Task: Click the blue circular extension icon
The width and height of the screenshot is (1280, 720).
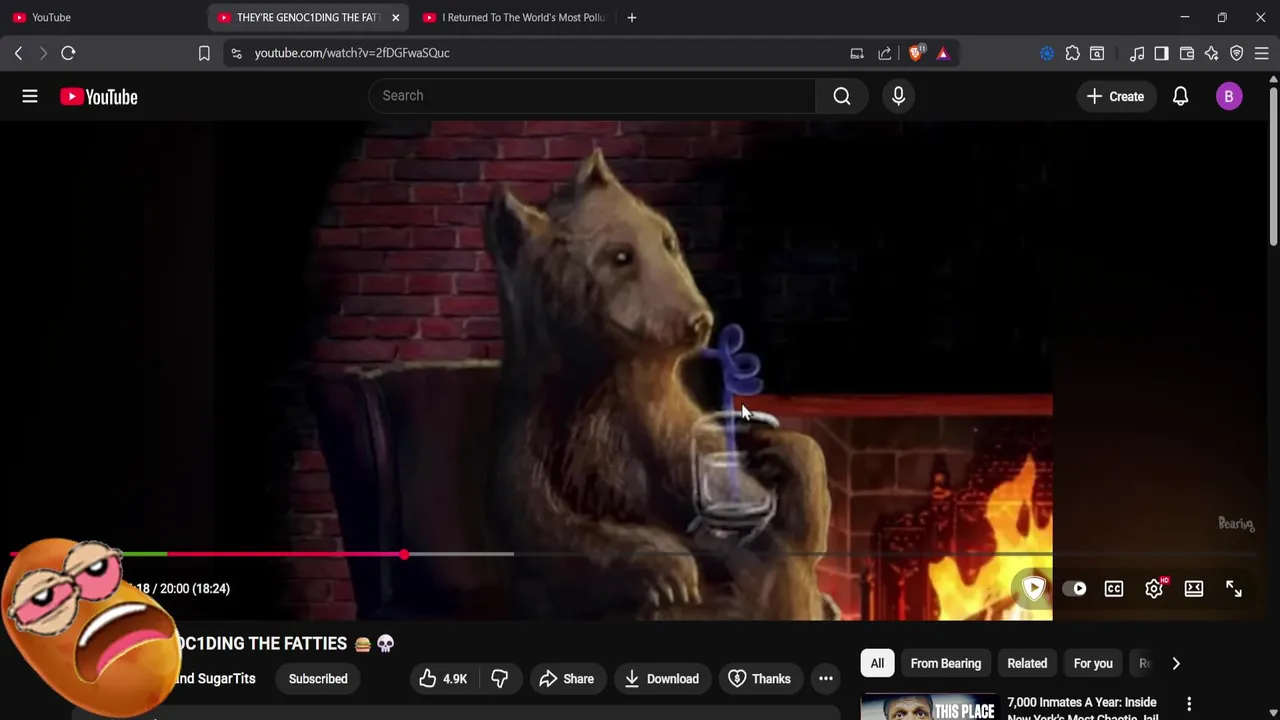Action: 1047,53
